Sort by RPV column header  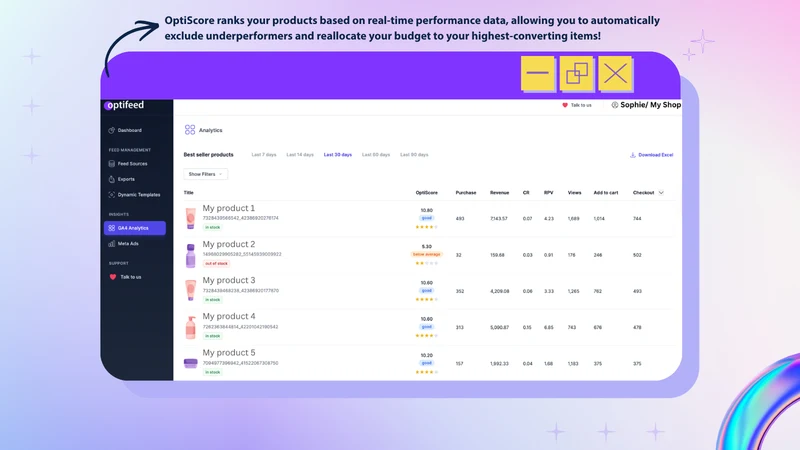pyautogui.click(x=548, y=193)
